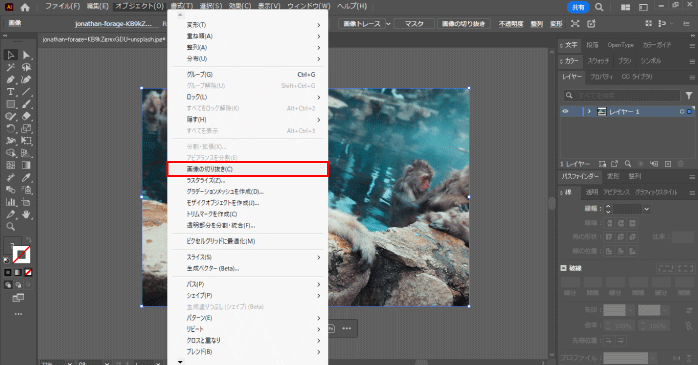Select the Column Graph tool
Image resolution: width=698 pixels, height=365 pixels.
click(11, 202)
